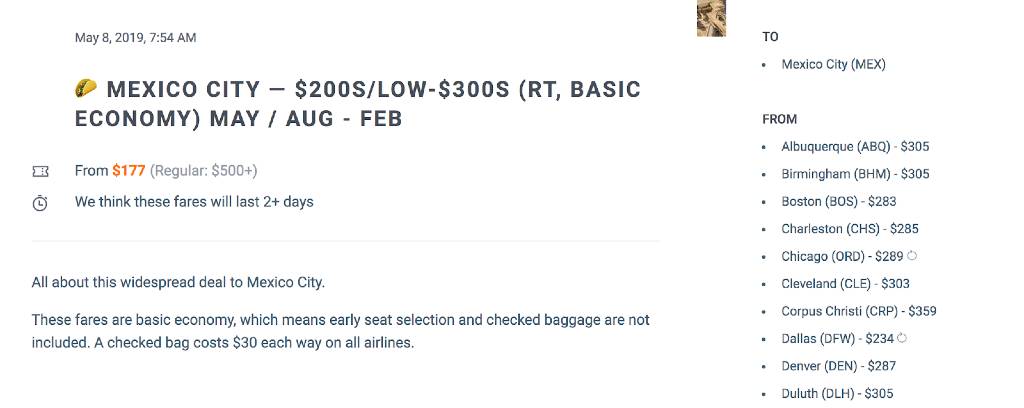Select the Albuquerque (ABQ) - $305 fare
Viewport: 1024px width, 408px height.
[855, 146]
